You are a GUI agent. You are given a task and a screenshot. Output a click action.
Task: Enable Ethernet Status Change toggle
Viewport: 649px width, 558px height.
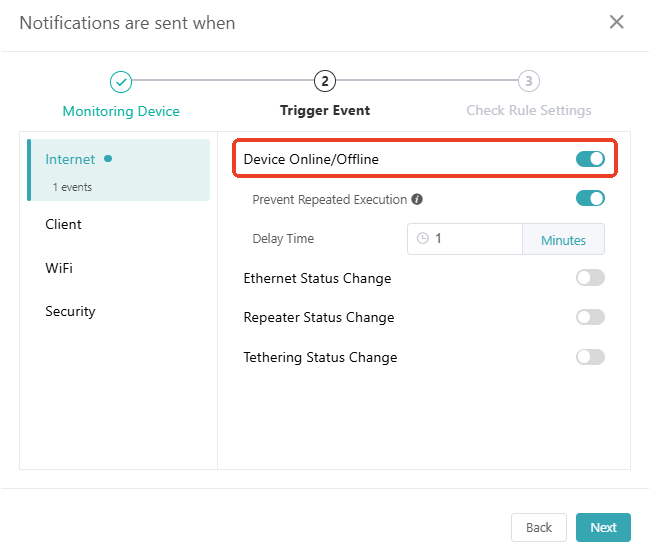point(590,278)
